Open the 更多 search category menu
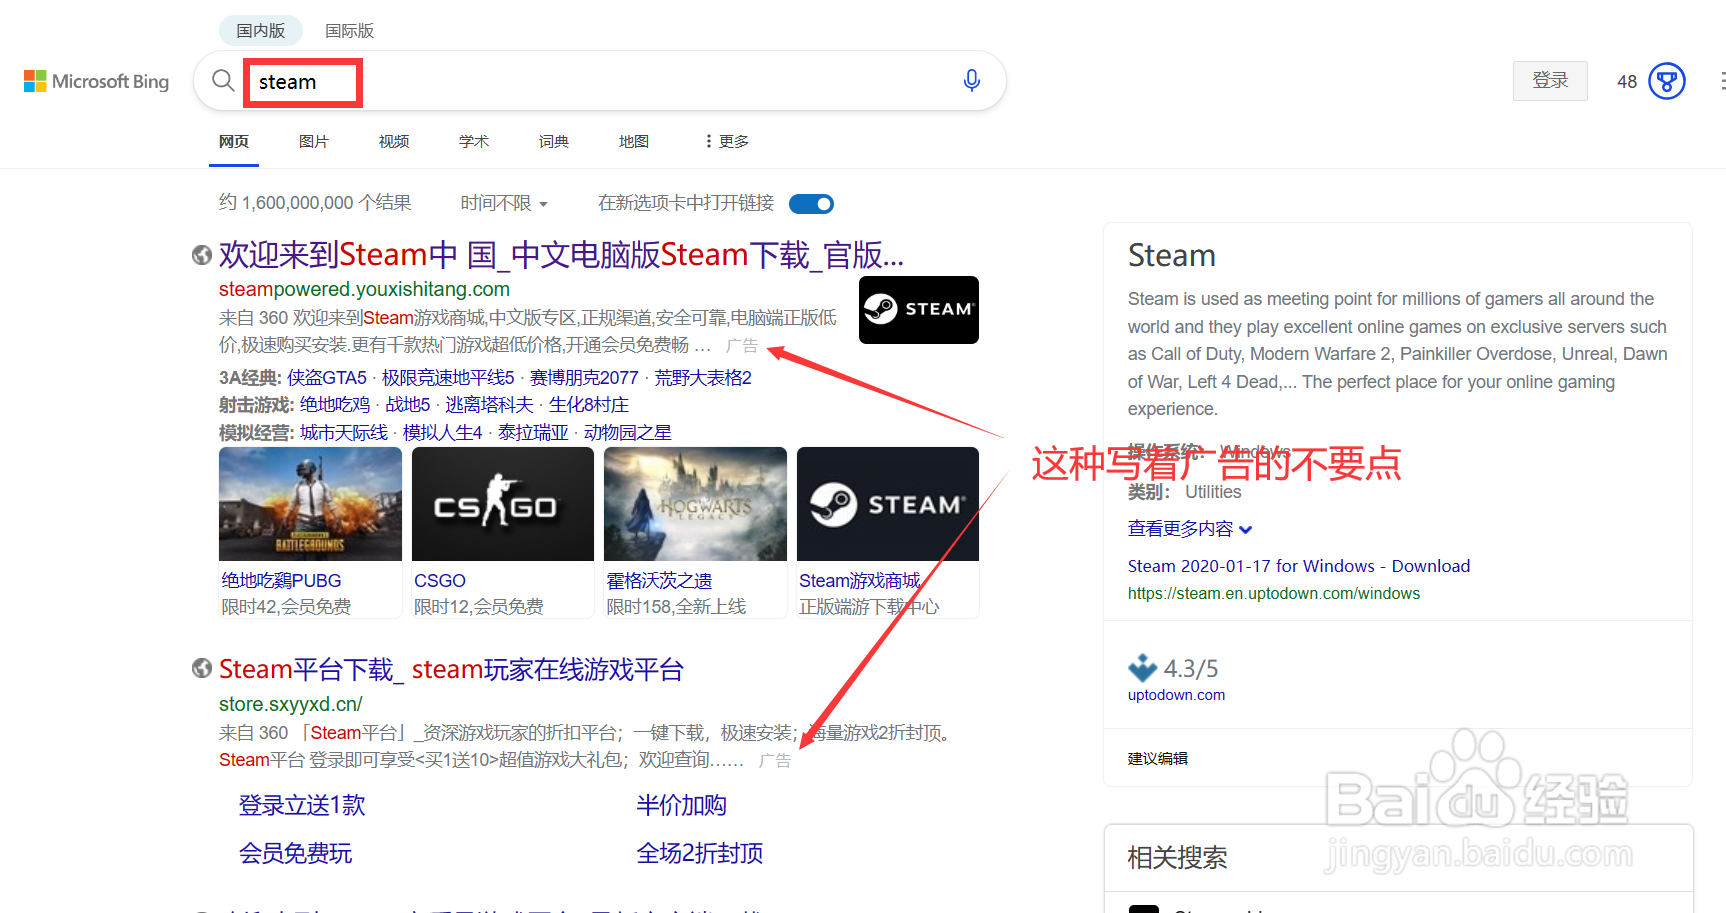The width and height of the screenshot is (1726, 913). pos(727,141)
